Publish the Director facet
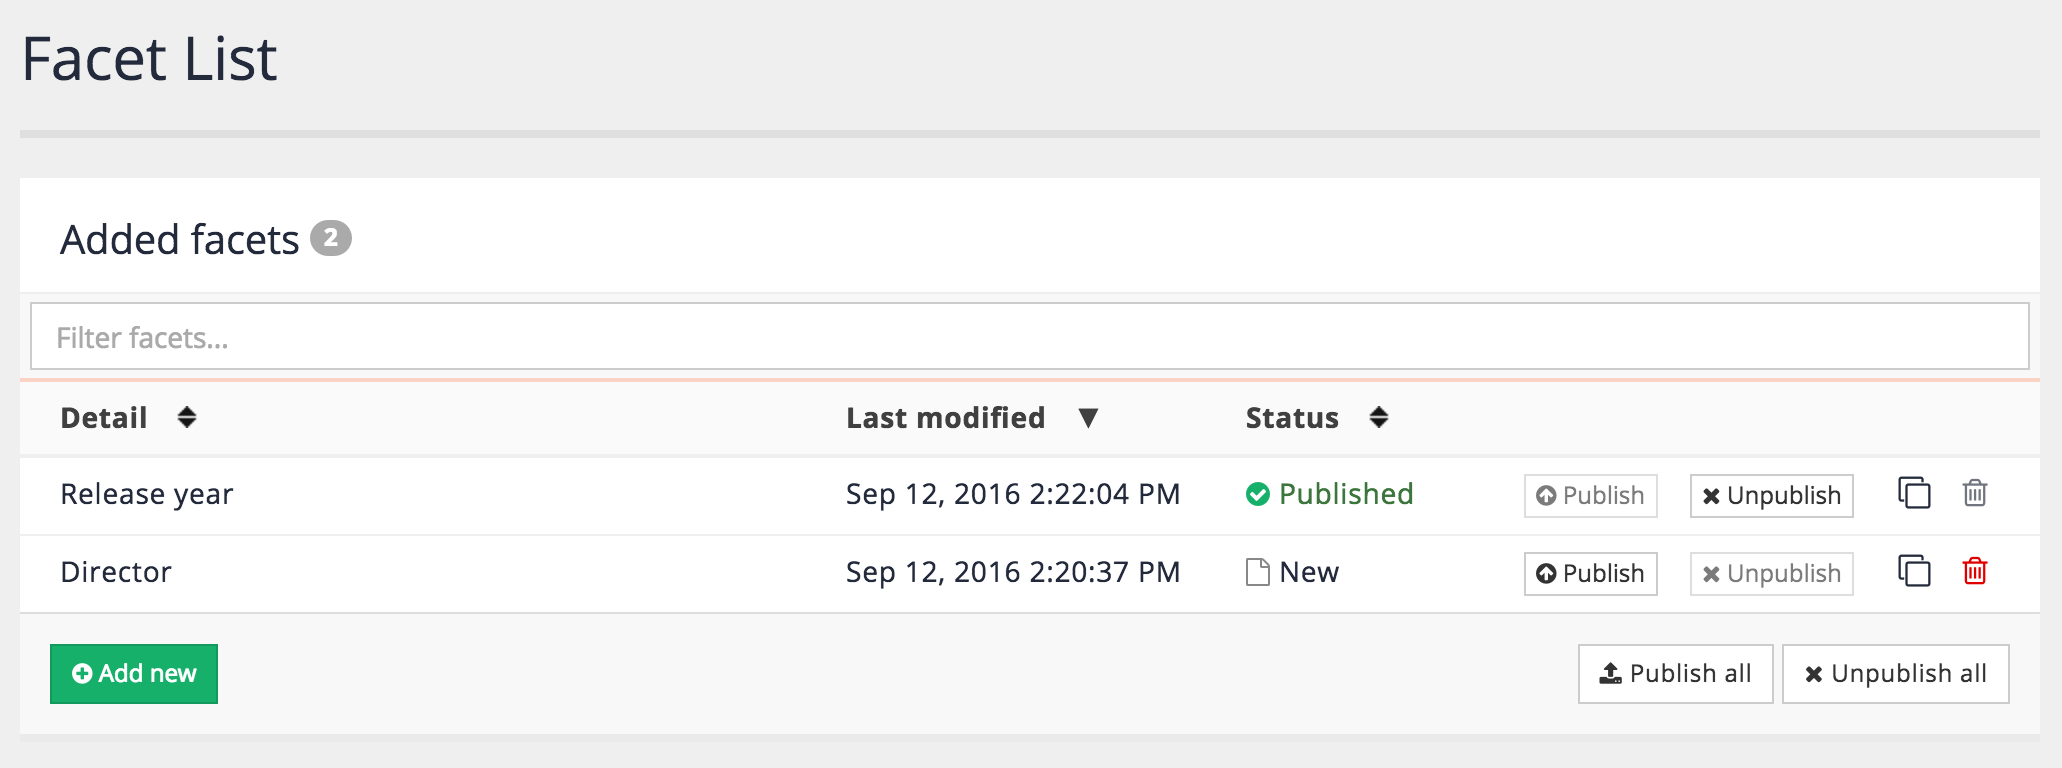This screenshot has width=2062, height=768. (x=1590, y=574)
